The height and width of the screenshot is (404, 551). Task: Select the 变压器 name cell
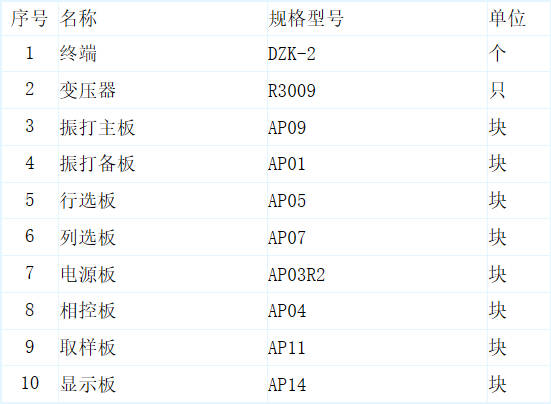[x=163, y=91]
